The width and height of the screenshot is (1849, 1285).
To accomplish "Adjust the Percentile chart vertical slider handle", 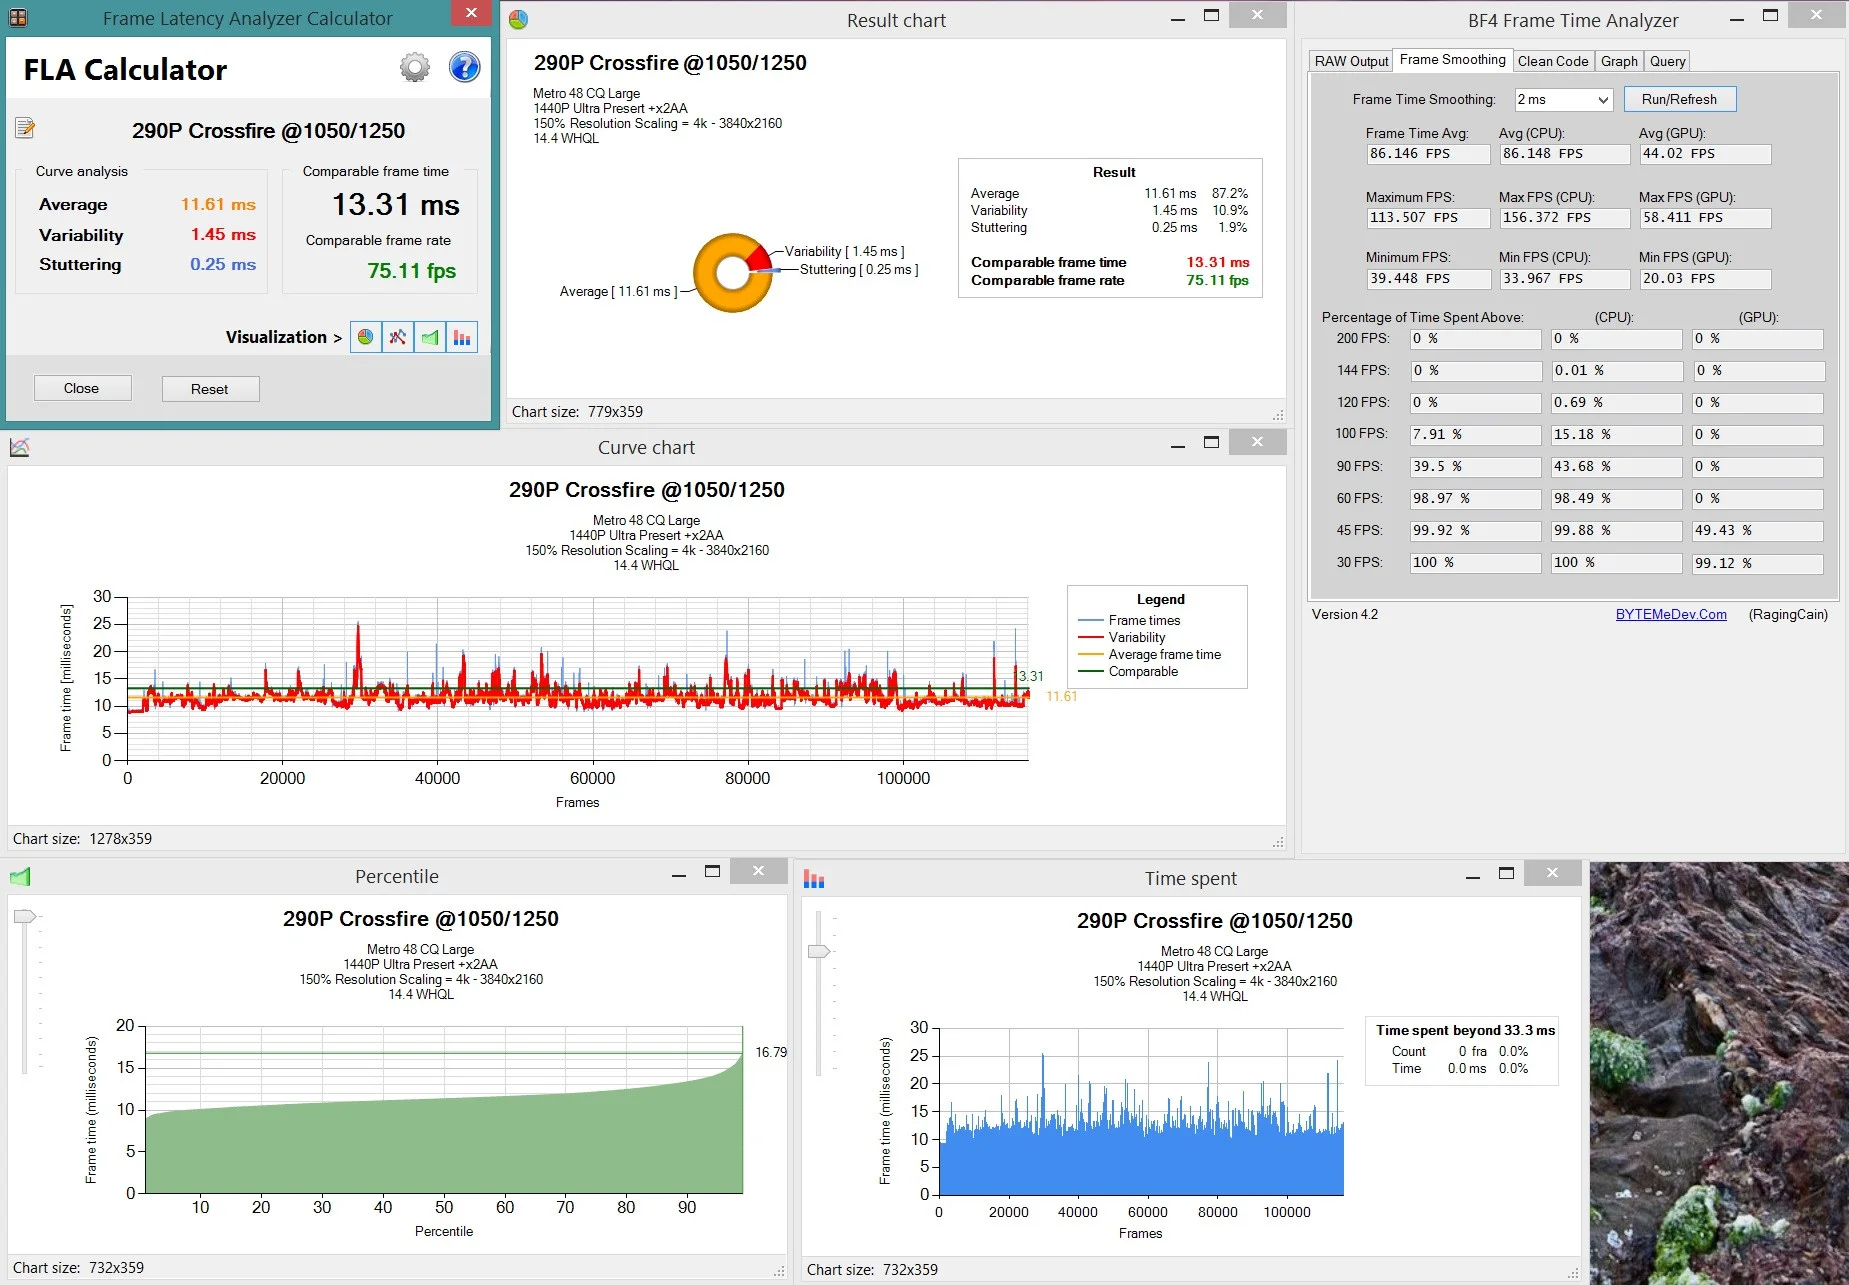I will point(25,916).
